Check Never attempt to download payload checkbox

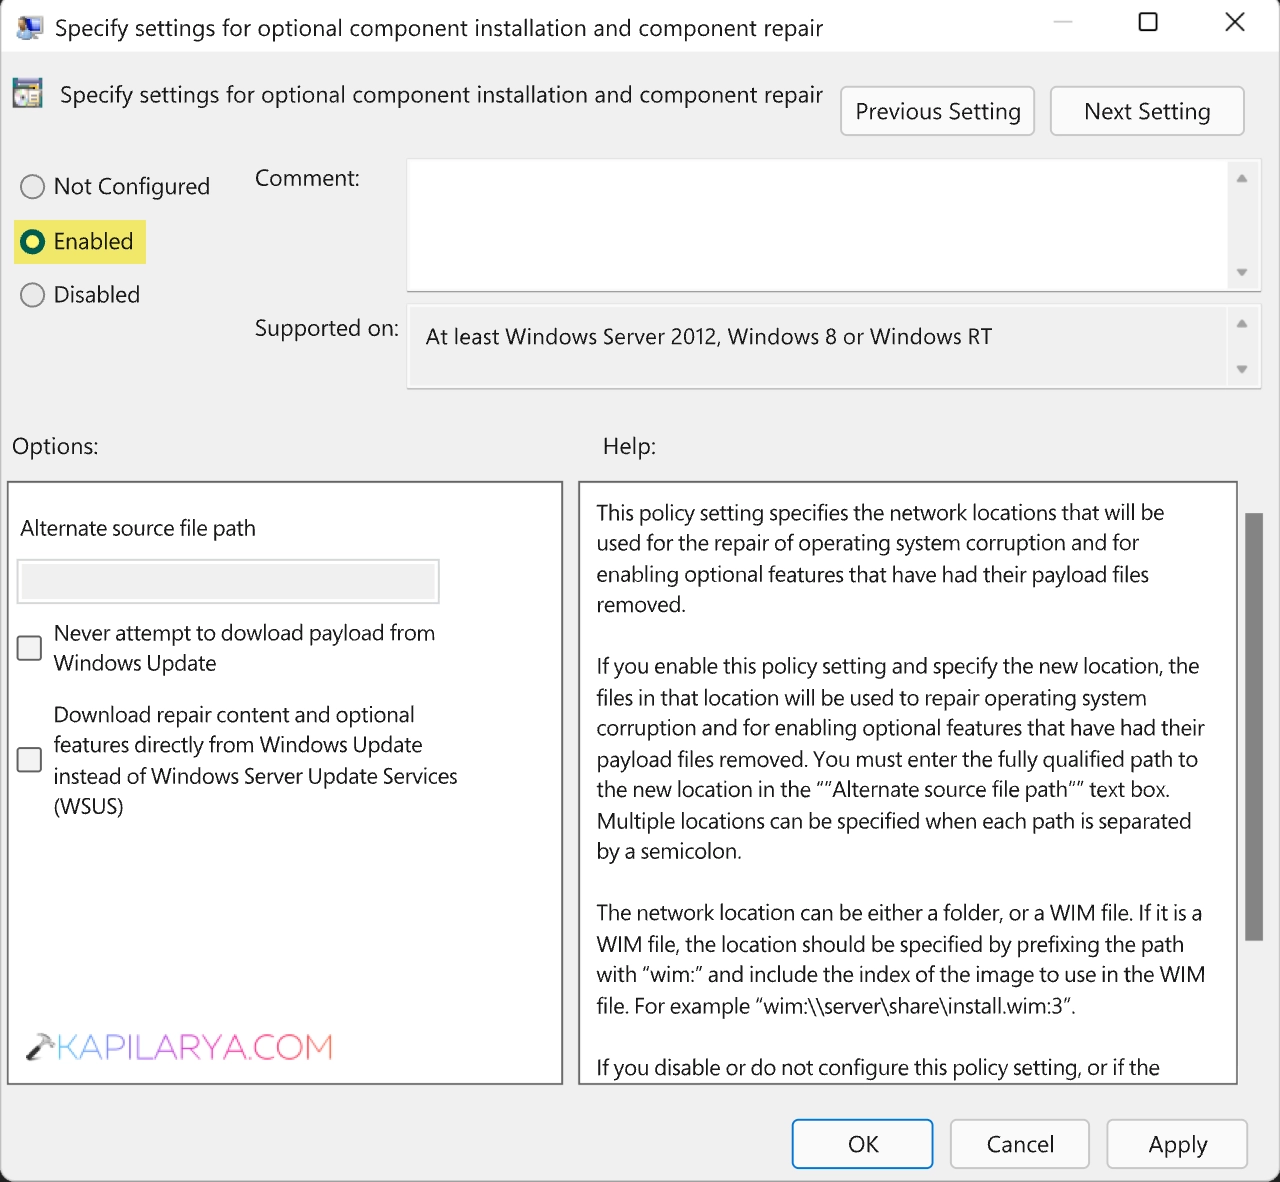(x=30, y=648)
